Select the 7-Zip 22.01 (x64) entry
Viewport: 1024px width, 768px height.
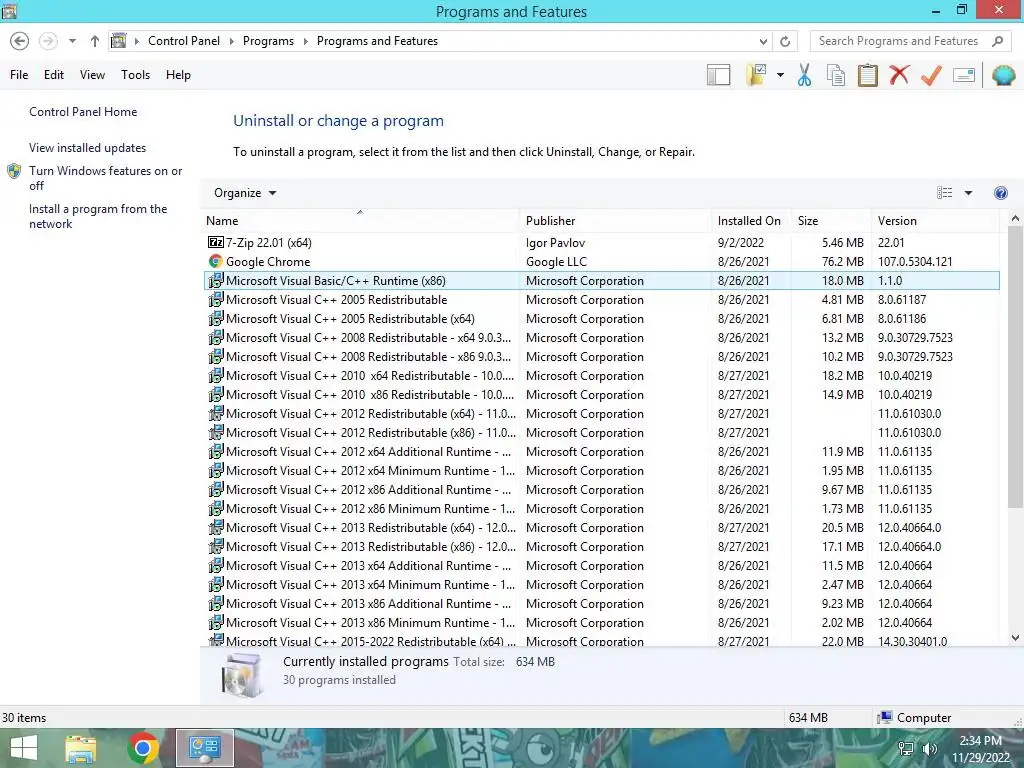(601, 243)
